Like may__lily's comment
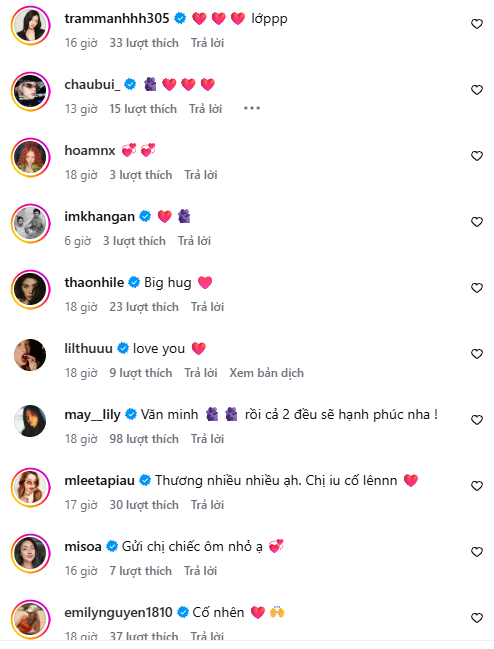The width and height of the screenshot is (494, 649). pyautogui.click(x=477, y=420)
